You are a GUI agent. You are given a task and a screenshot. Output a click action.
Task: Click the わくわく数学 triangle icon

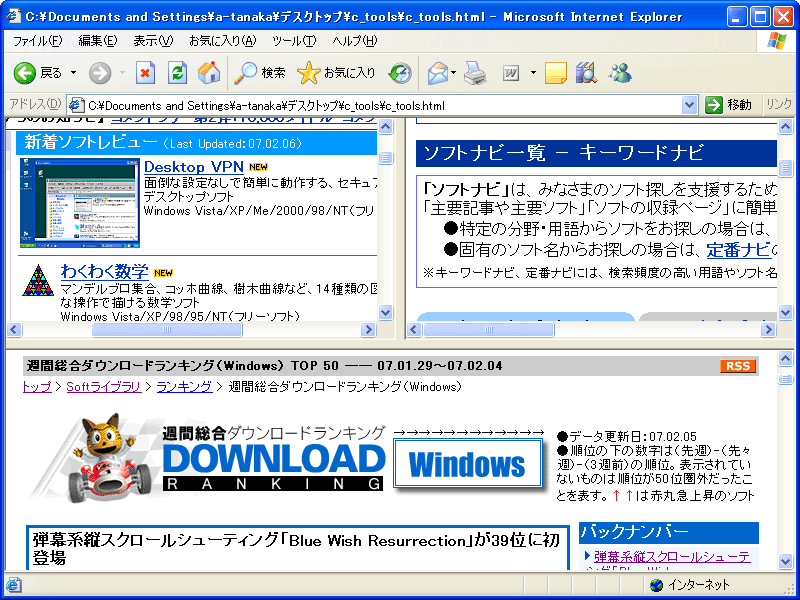(38, 280)
